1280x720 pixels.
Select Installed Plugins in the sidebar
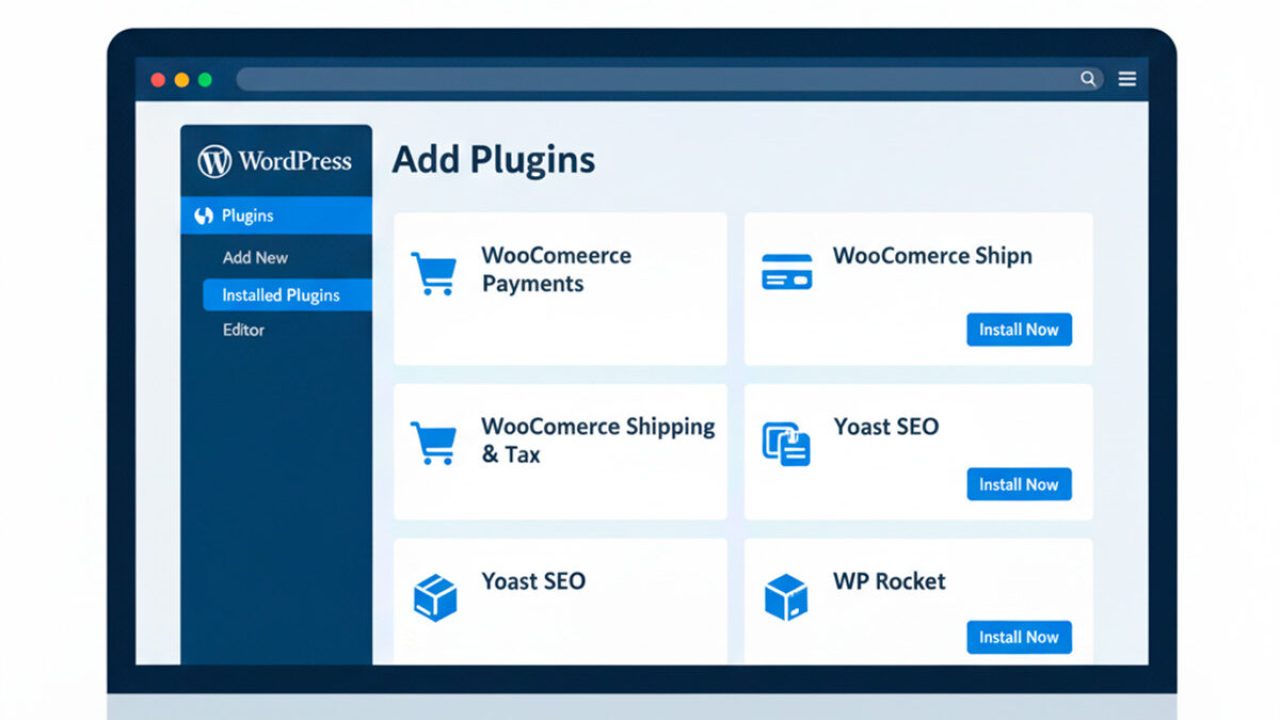[283, 294]
